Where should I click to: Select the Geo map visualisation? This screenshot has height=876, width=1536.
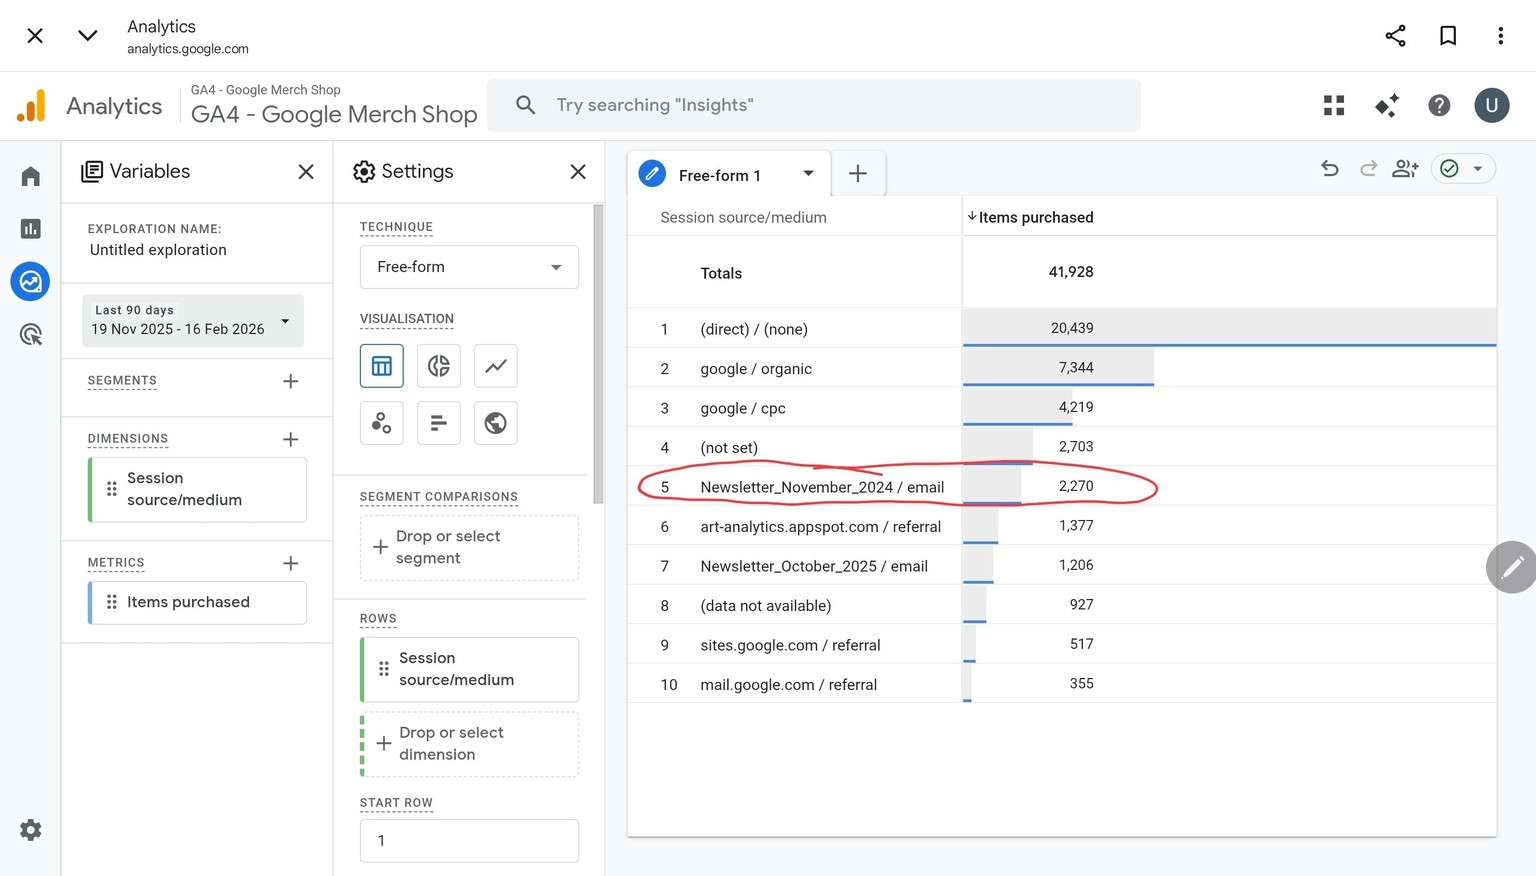tap(496, 423)
